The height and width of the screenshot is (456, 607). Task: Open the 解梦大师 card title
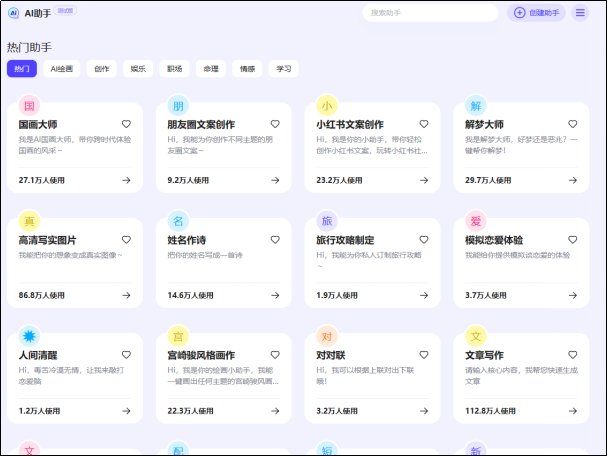[484, 125]
